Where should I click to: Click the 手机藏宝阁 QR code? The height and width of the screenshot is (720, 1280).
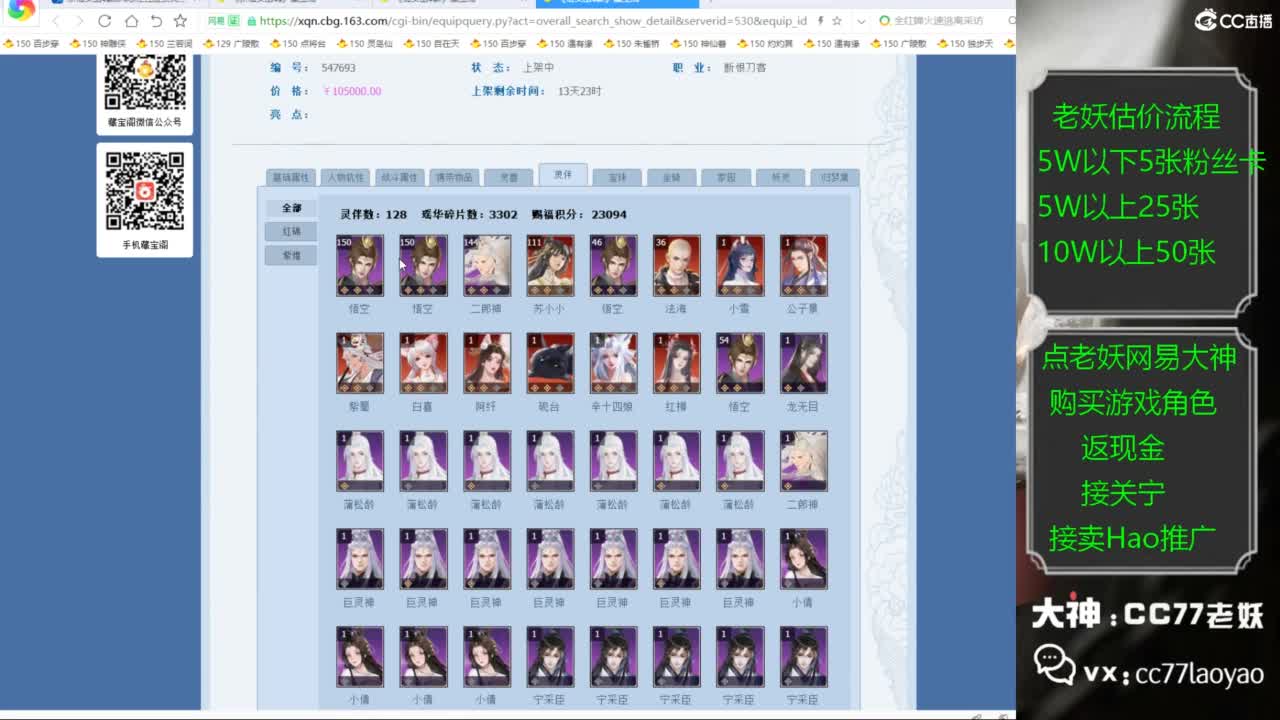(x=145, y=190)
